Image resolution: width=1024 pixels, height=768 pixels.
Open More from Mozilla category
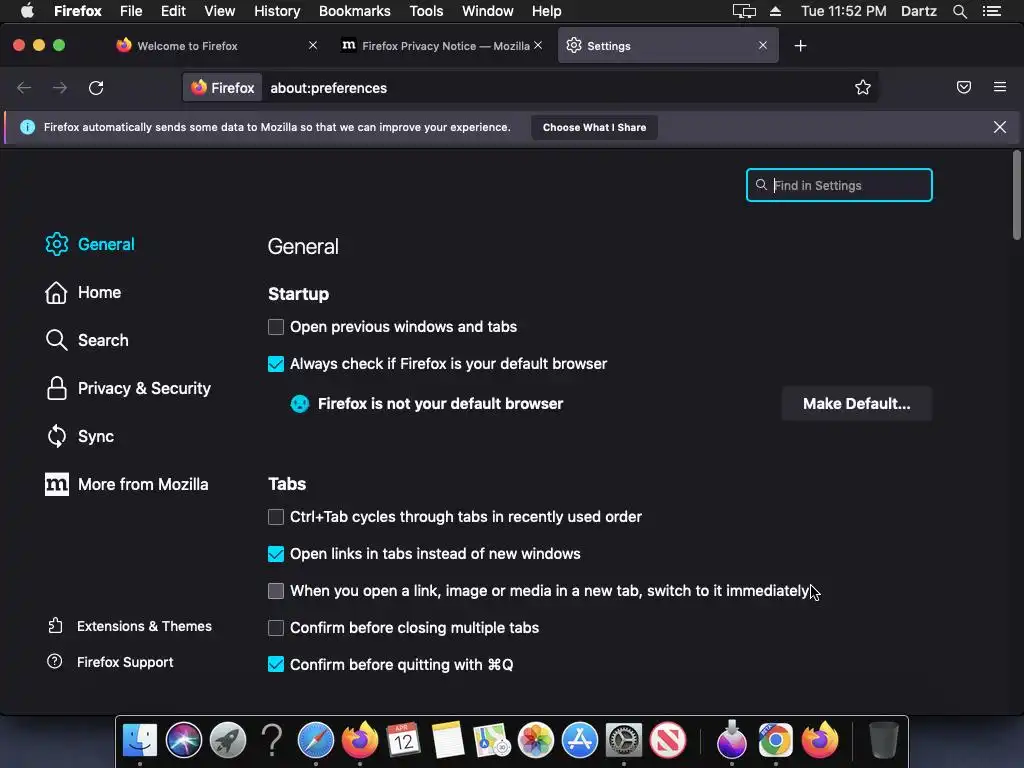[x=127, y=484]
